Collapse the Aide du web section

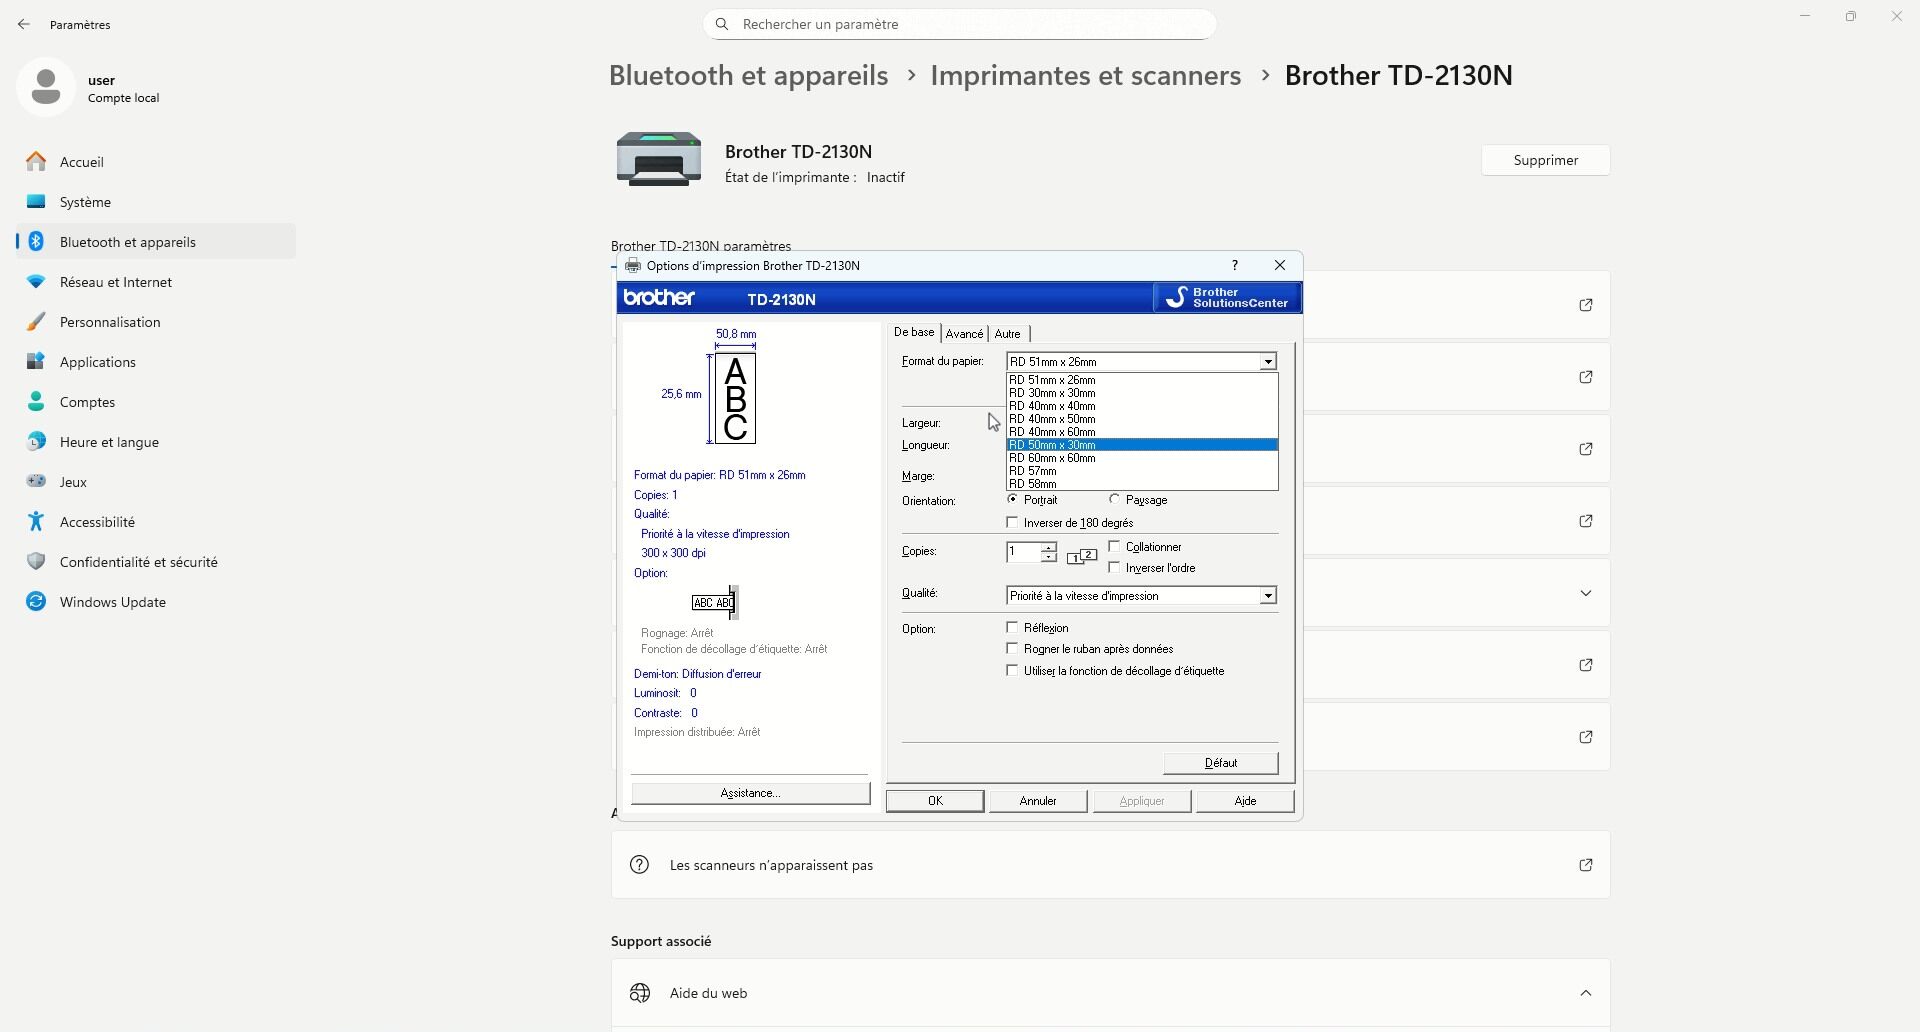pyautogui.click(x=1586, y=993)
